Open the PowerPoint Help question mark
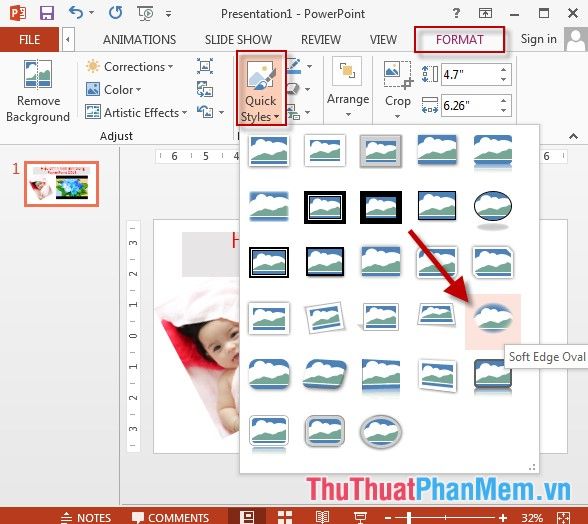The width and height of the screenshot is (588, 524). pyautogui.click(x=456, y=14)
